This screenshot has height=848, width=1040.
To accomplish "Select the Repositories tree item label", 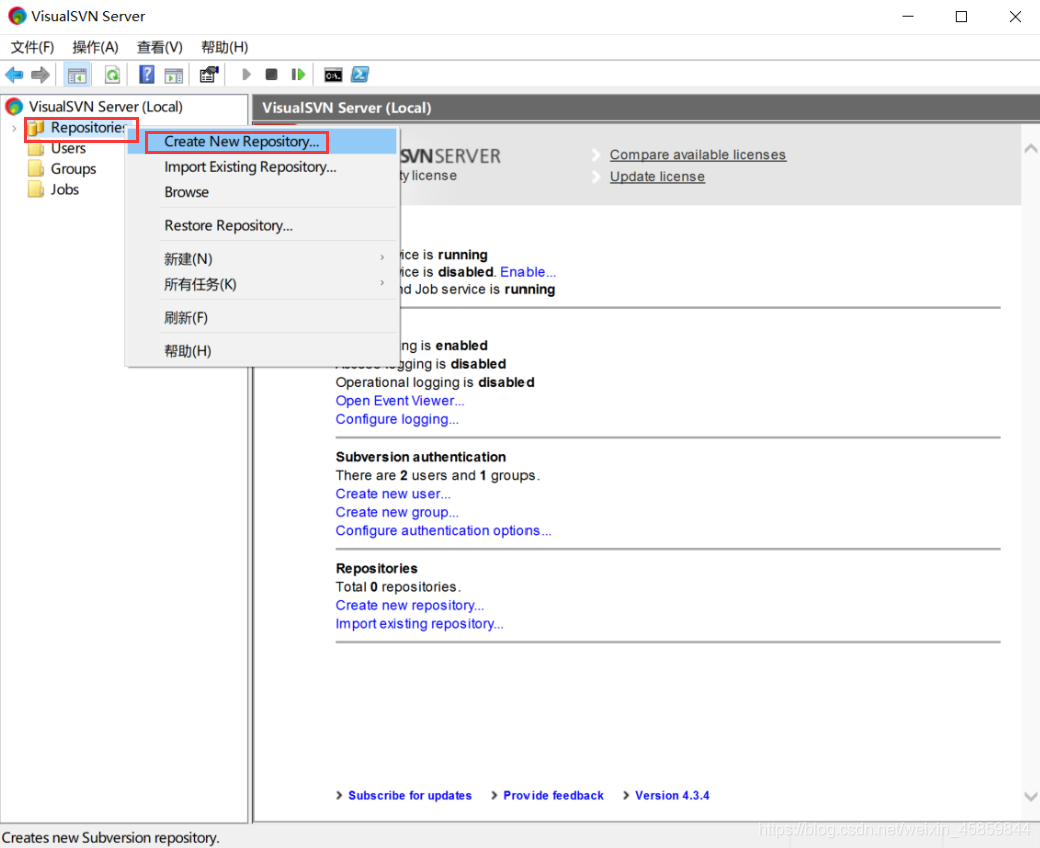I will [88, 127].
